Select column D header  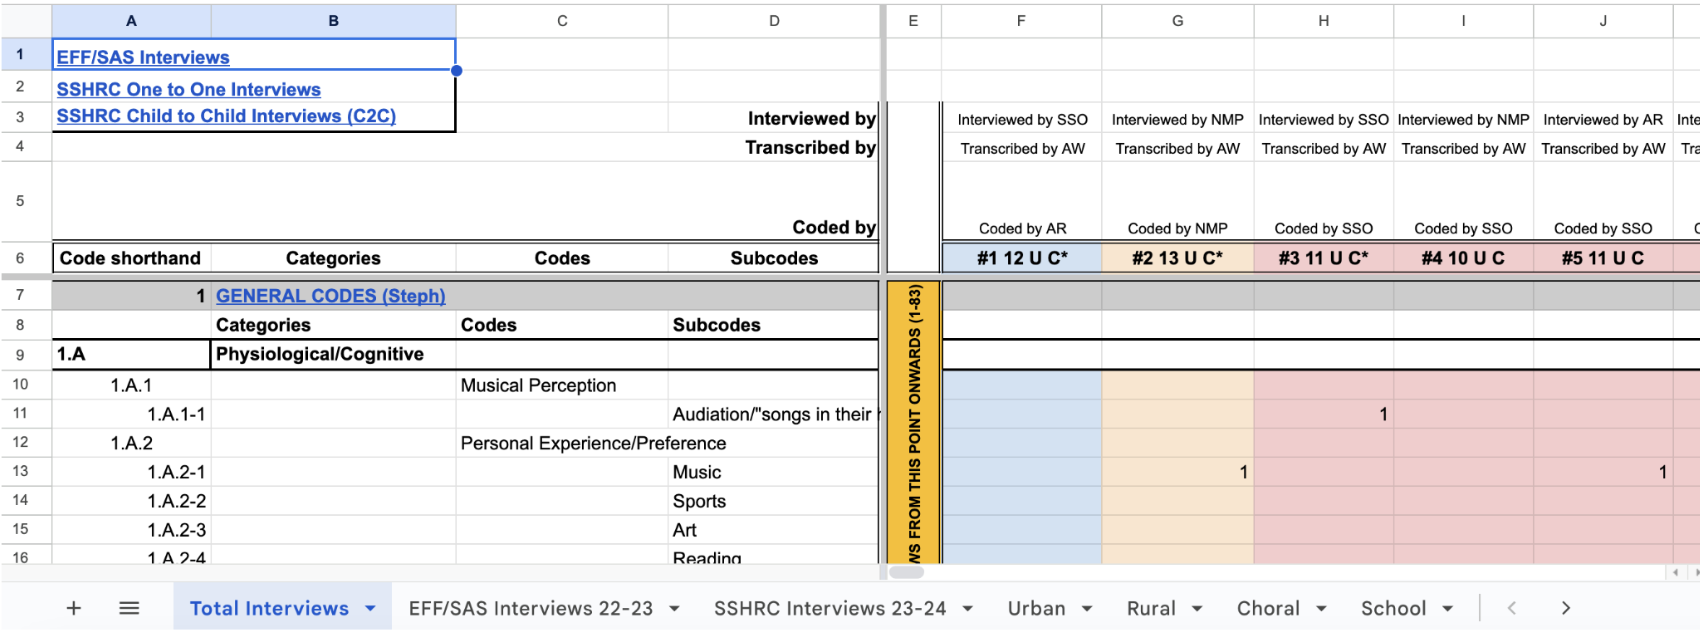click(774, 21)
